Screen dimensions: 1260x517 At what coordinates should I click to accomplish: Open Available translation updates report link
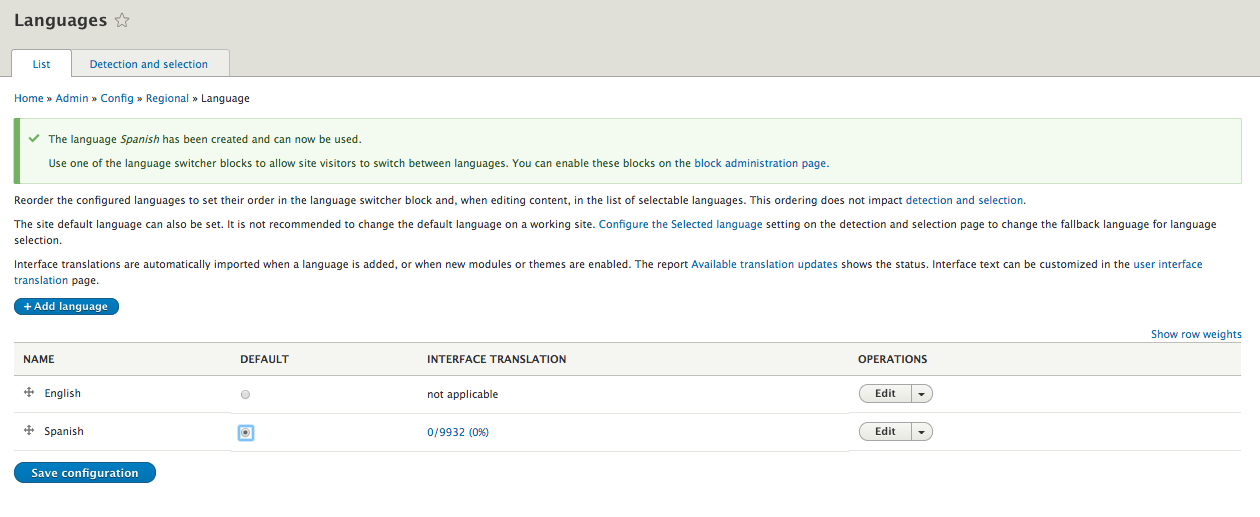click(x=764, y=265)
